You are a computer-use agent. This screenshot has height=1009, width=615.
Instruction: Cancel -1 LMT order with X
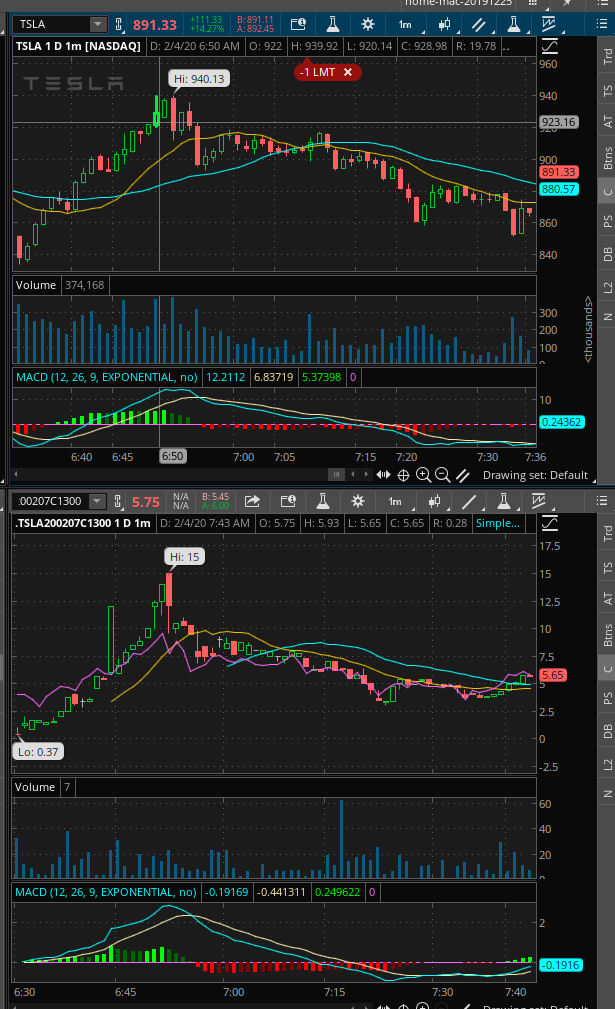click(348, 72)
